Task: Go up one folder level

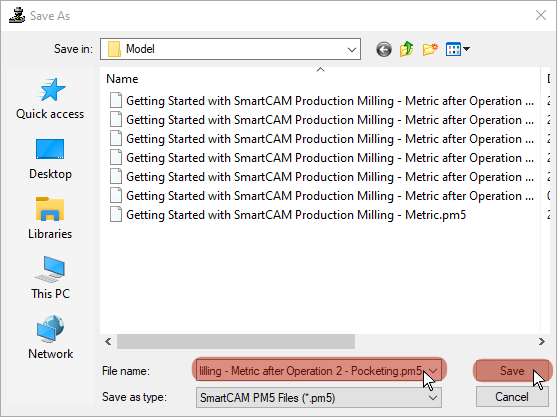Action: 407,49
